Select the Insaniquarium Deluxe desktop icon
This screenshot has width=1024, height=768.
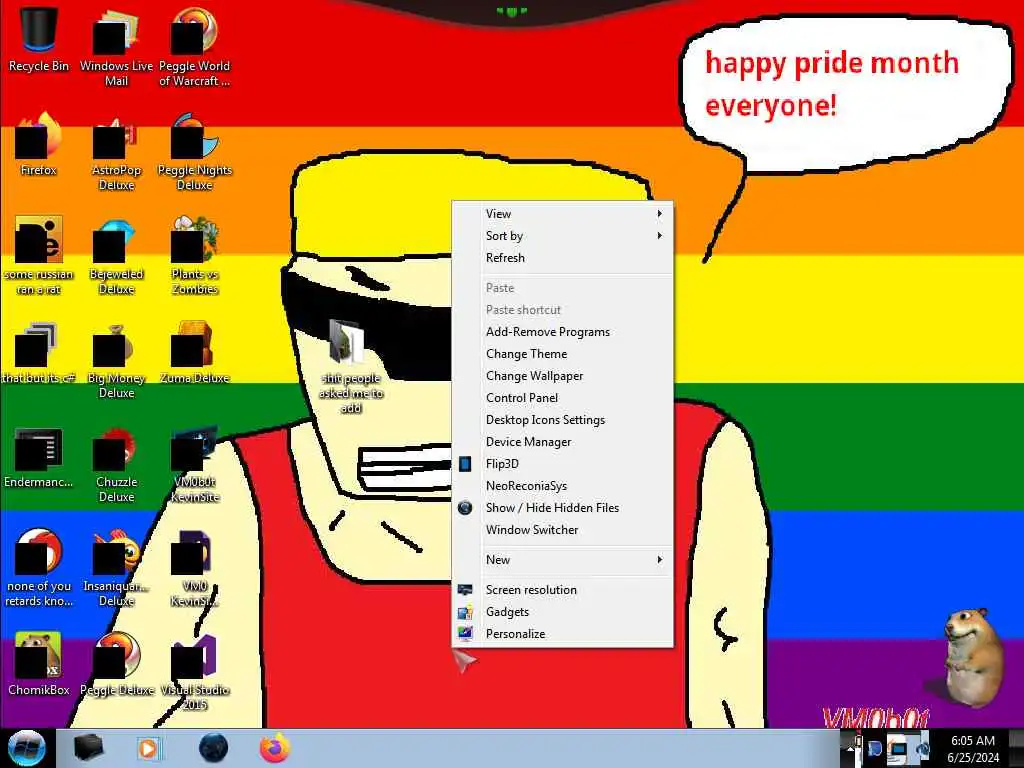tap(116, 568)
